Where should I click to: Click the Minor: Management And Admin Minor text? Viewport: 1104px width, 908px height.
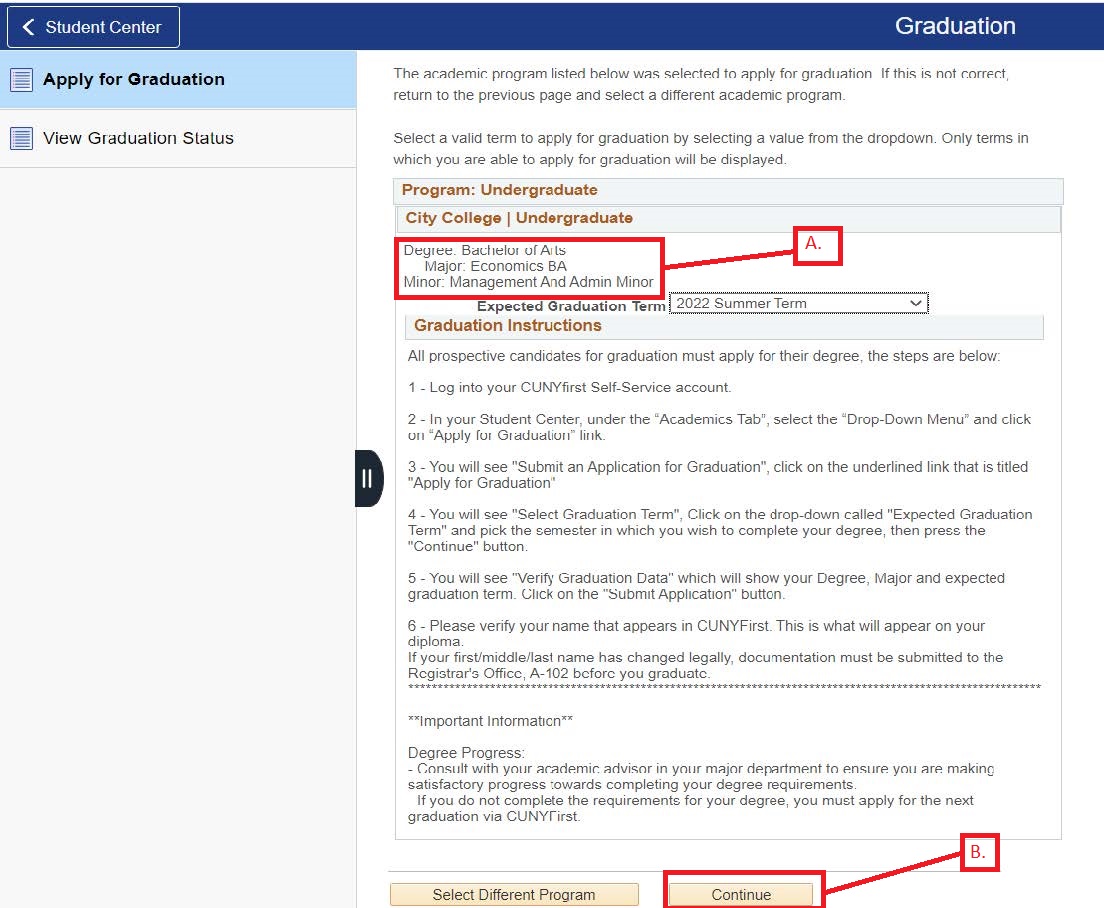coord(528,282)
